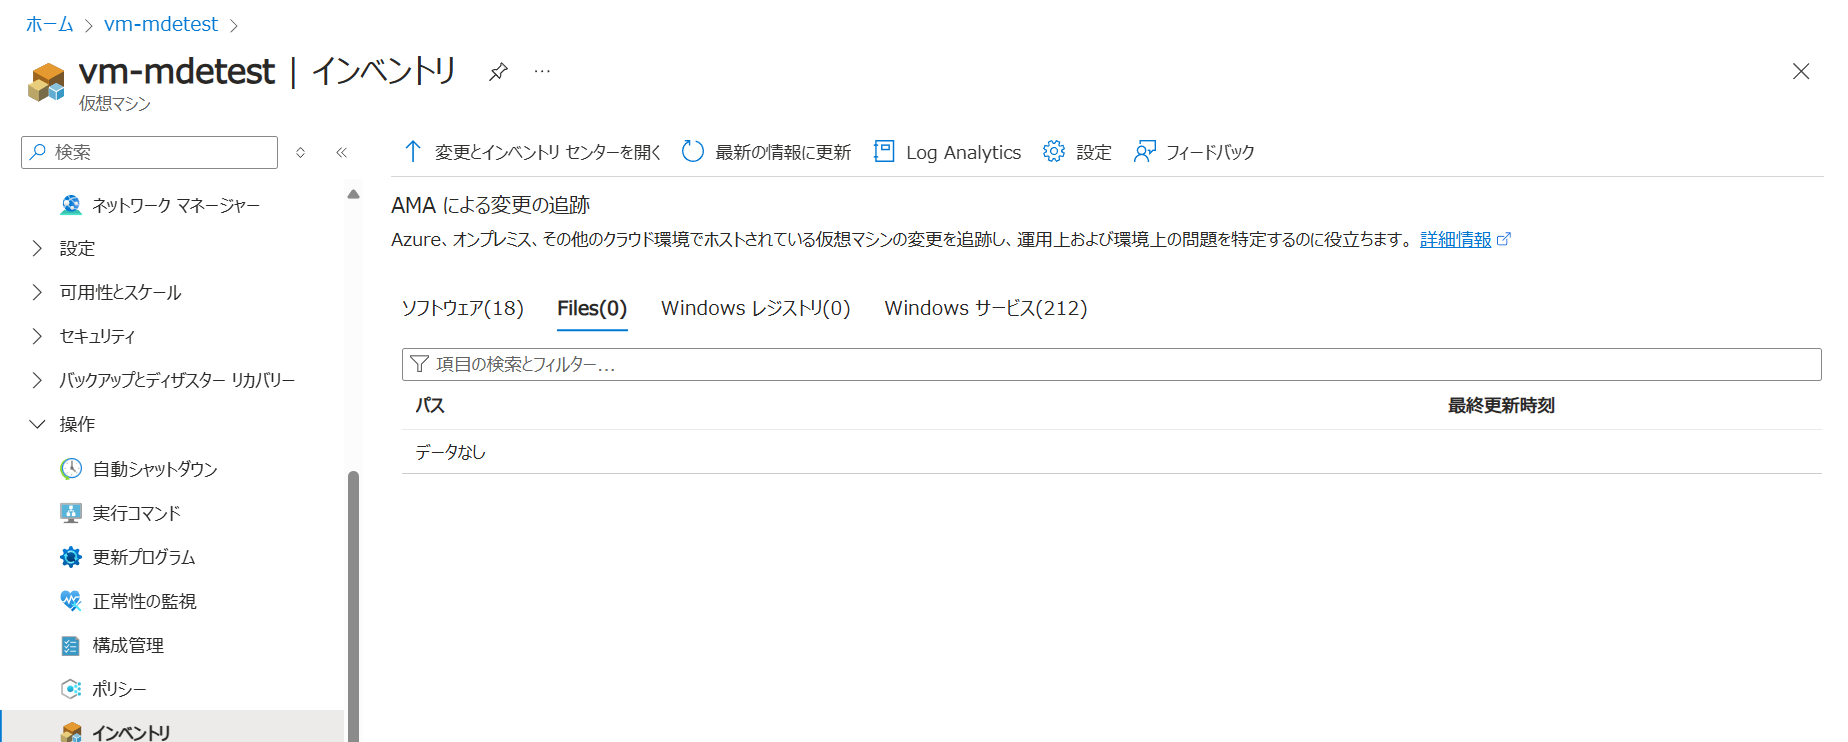1848x742 pixels.
Task: Open 正常性の監視 in the sidebar
Action: [144, 601]
